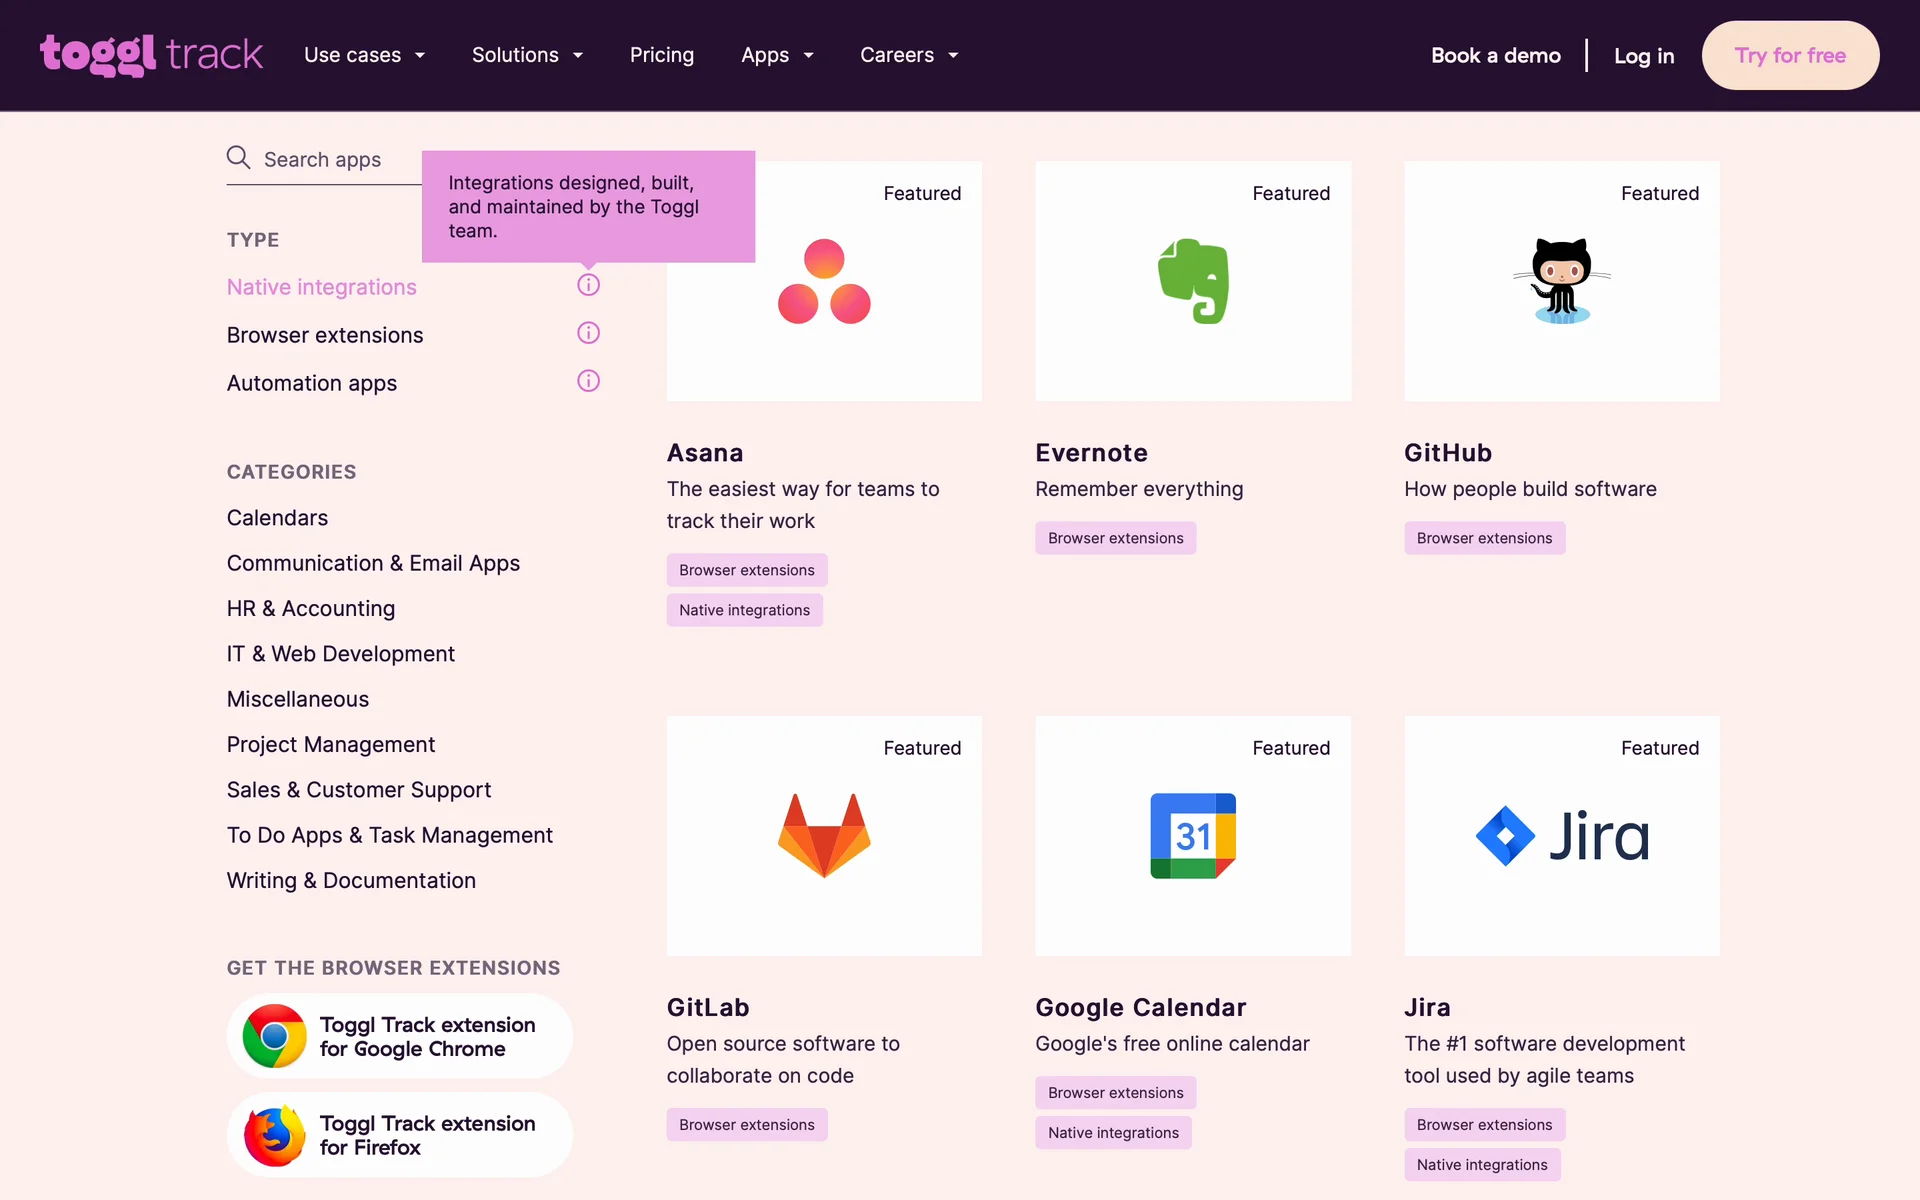
Task: Click the GitLab fox logo
Action: pyautogui.click(x=823, y=835)
